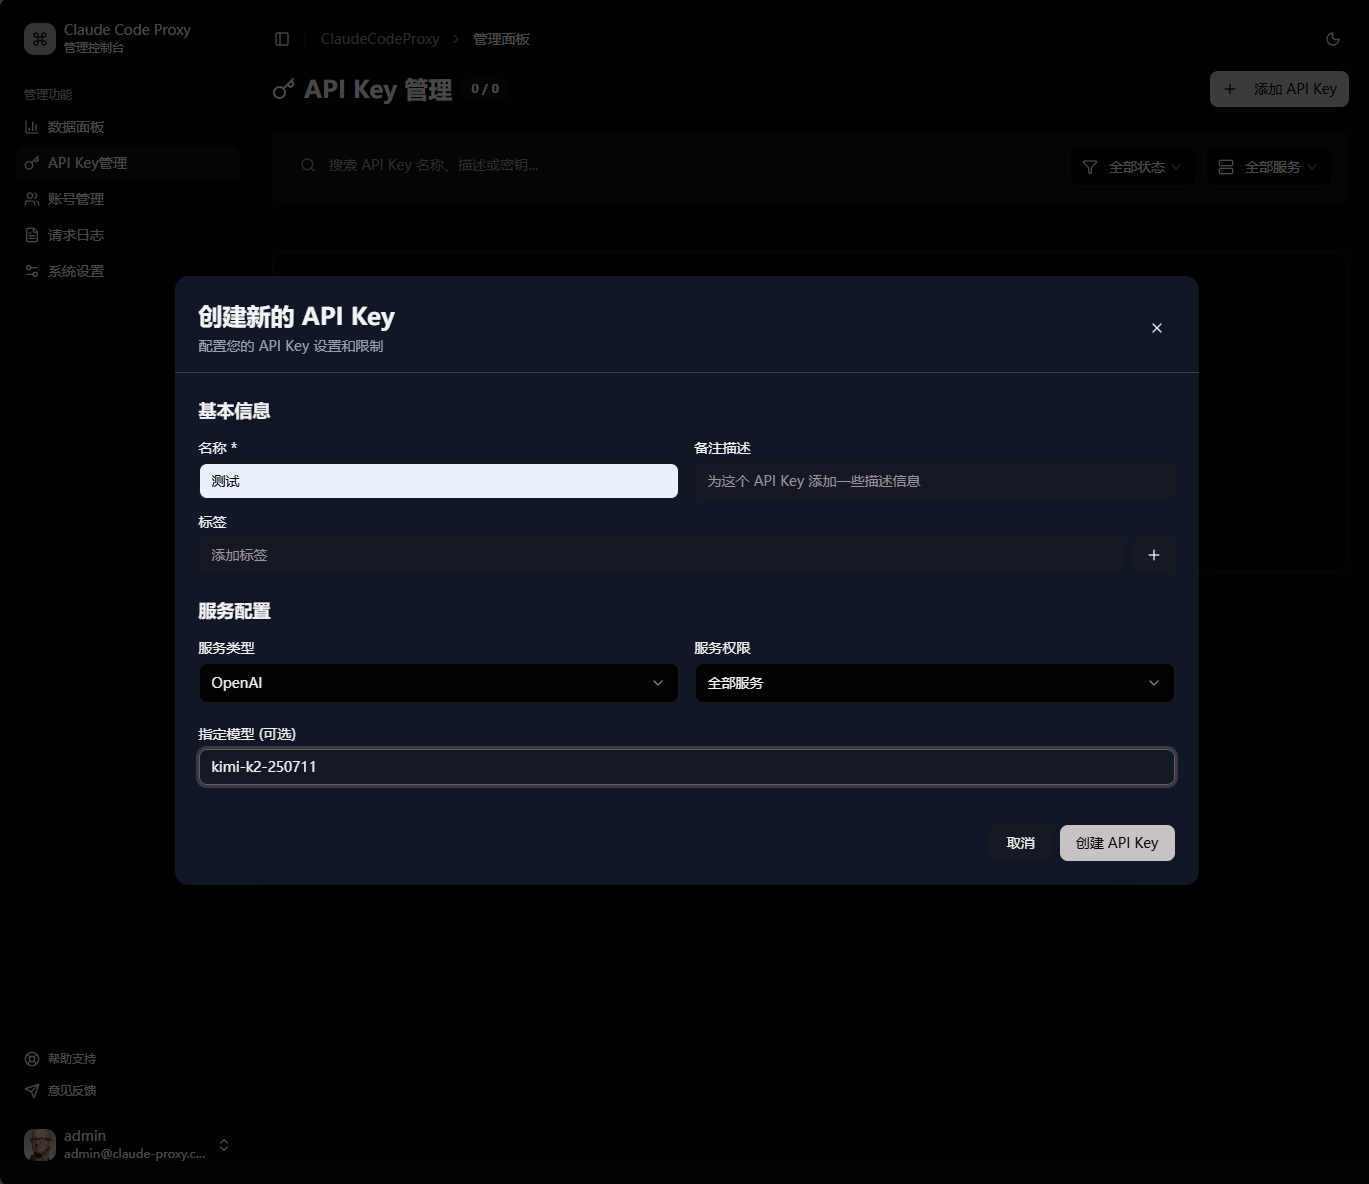Viewport: 1369px width, 1184px height.
Task: Click the 服务配置 section heading
Action: point(234,611)
